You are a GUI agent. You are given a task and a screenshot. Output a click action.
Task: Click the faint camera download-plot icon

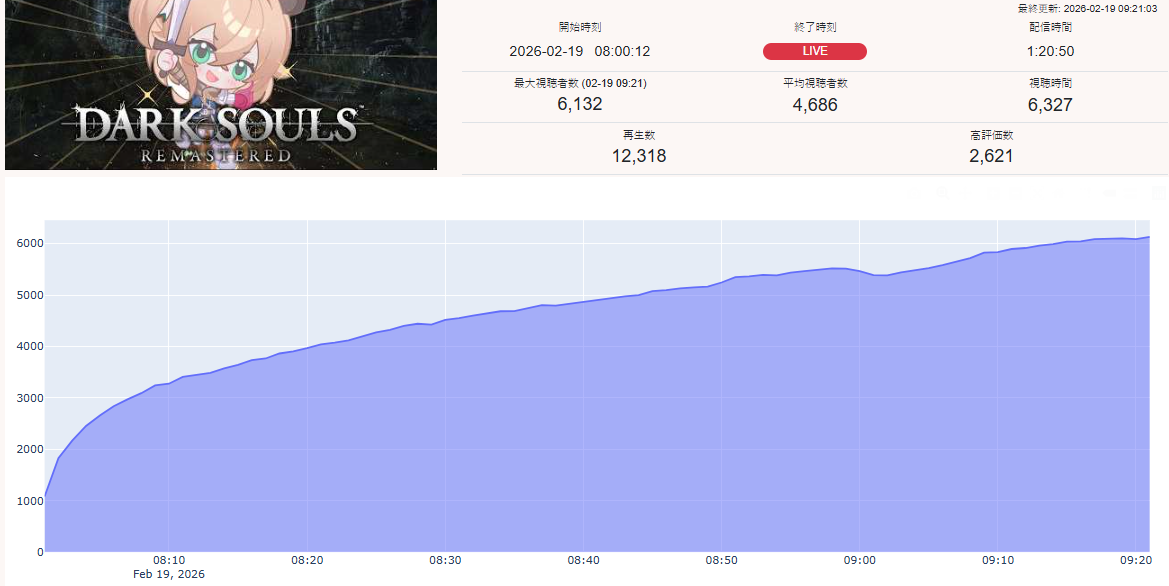pos(914,192)
